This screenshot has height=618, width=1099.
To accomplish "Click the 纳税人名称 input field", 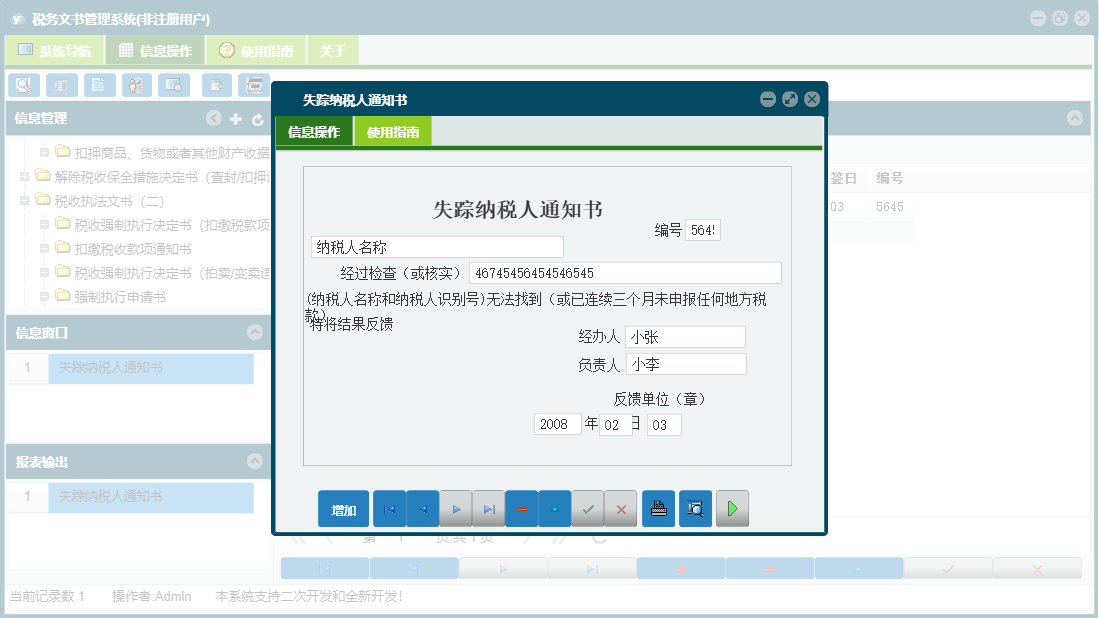I will [x=437, y=247].
